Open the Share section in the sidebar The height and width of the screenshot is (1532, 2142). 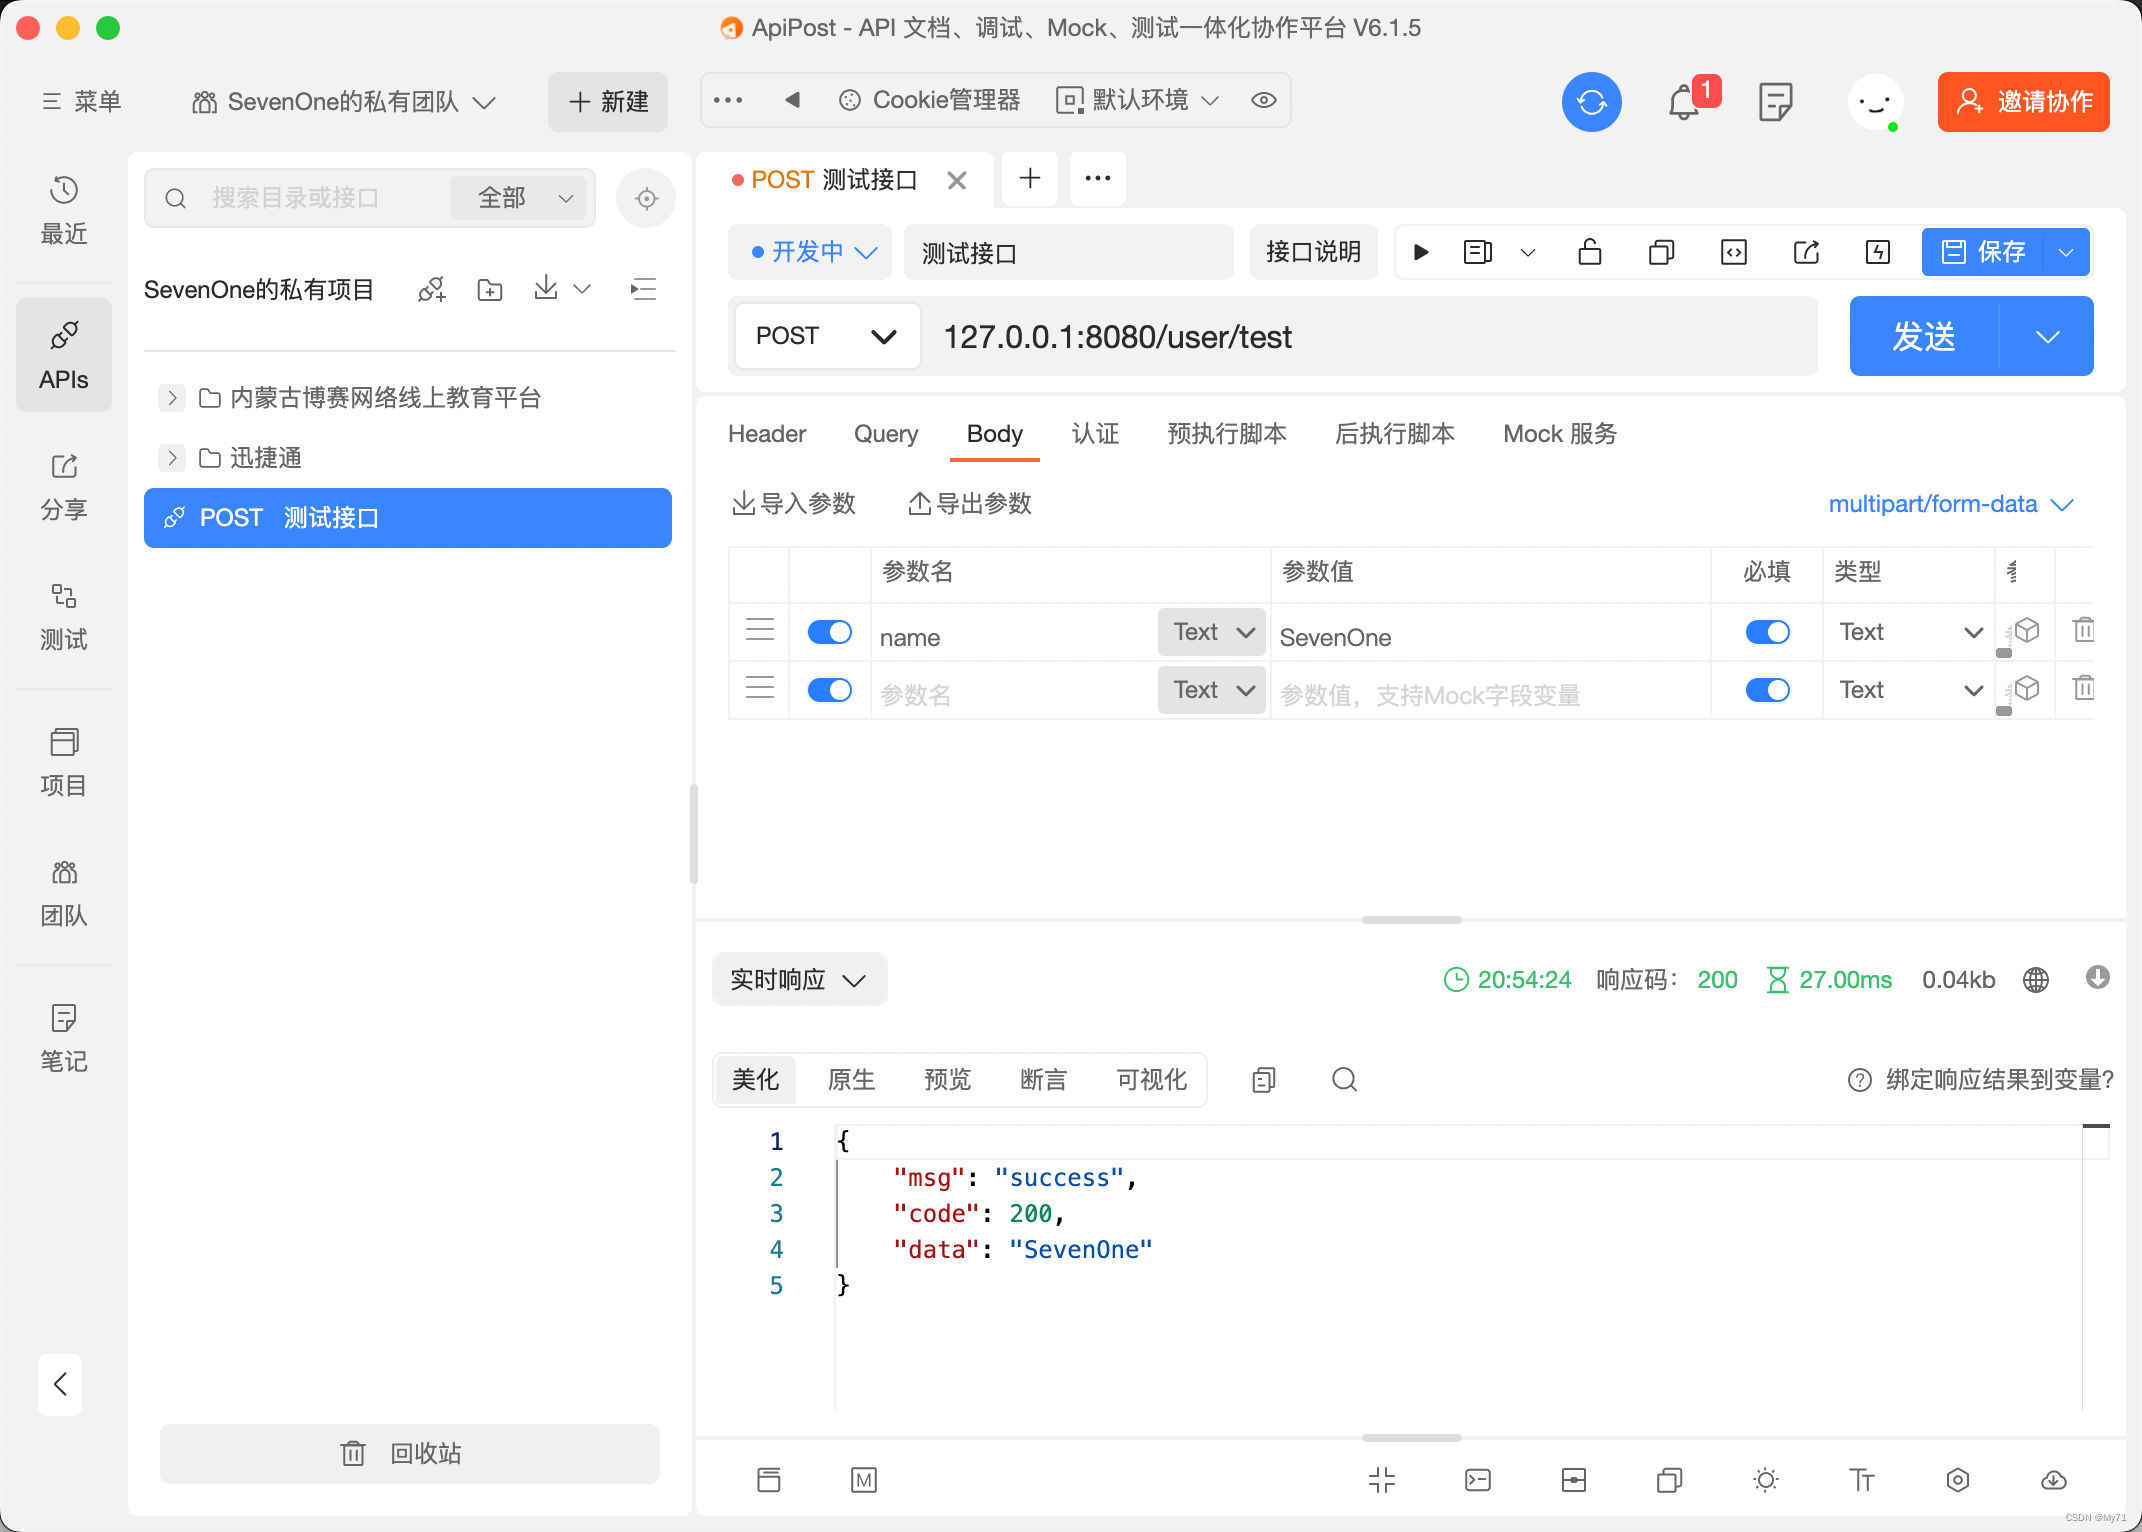pyautogui.click(x=64, y=487)
